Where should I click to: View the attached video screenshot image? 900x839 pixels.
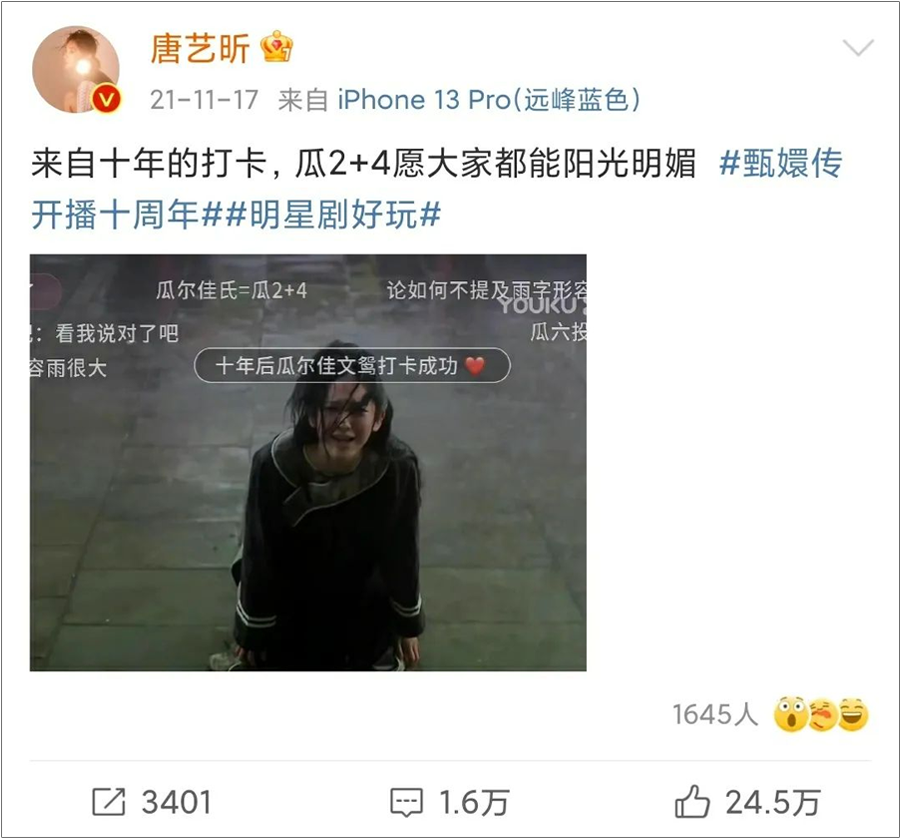pos(308,463)
